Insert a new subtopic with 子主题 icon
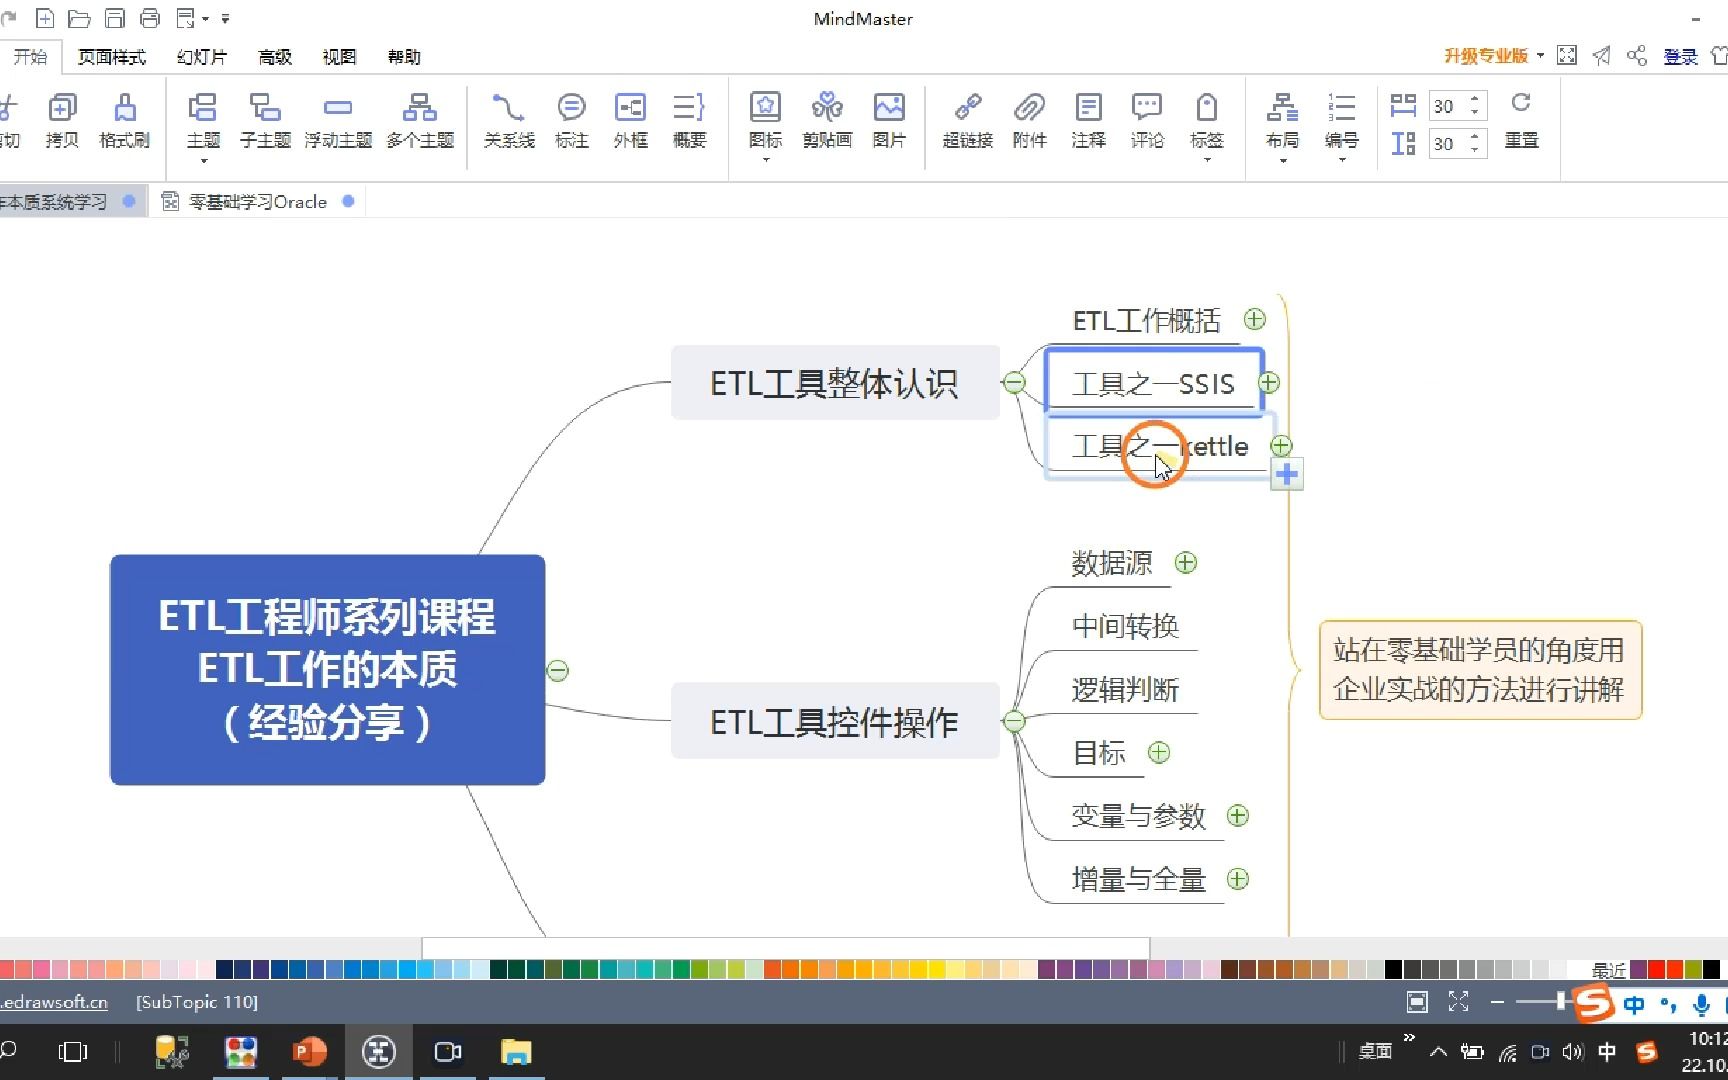This screenshot has width=1728, height=1080. click(264, 120)
